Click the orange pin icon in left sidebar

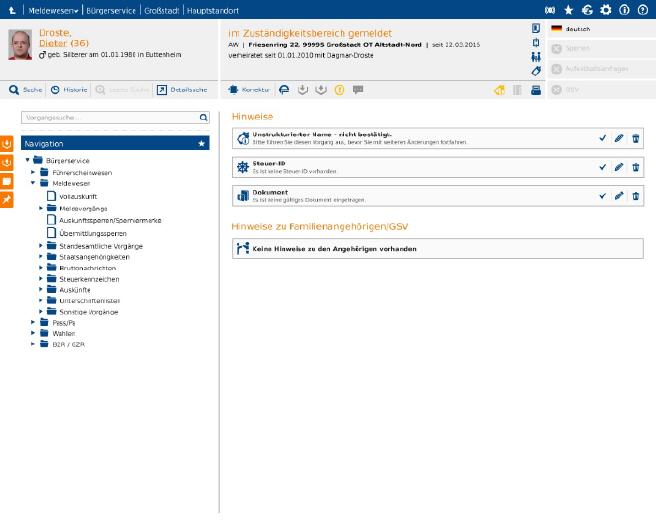[7, 200]
